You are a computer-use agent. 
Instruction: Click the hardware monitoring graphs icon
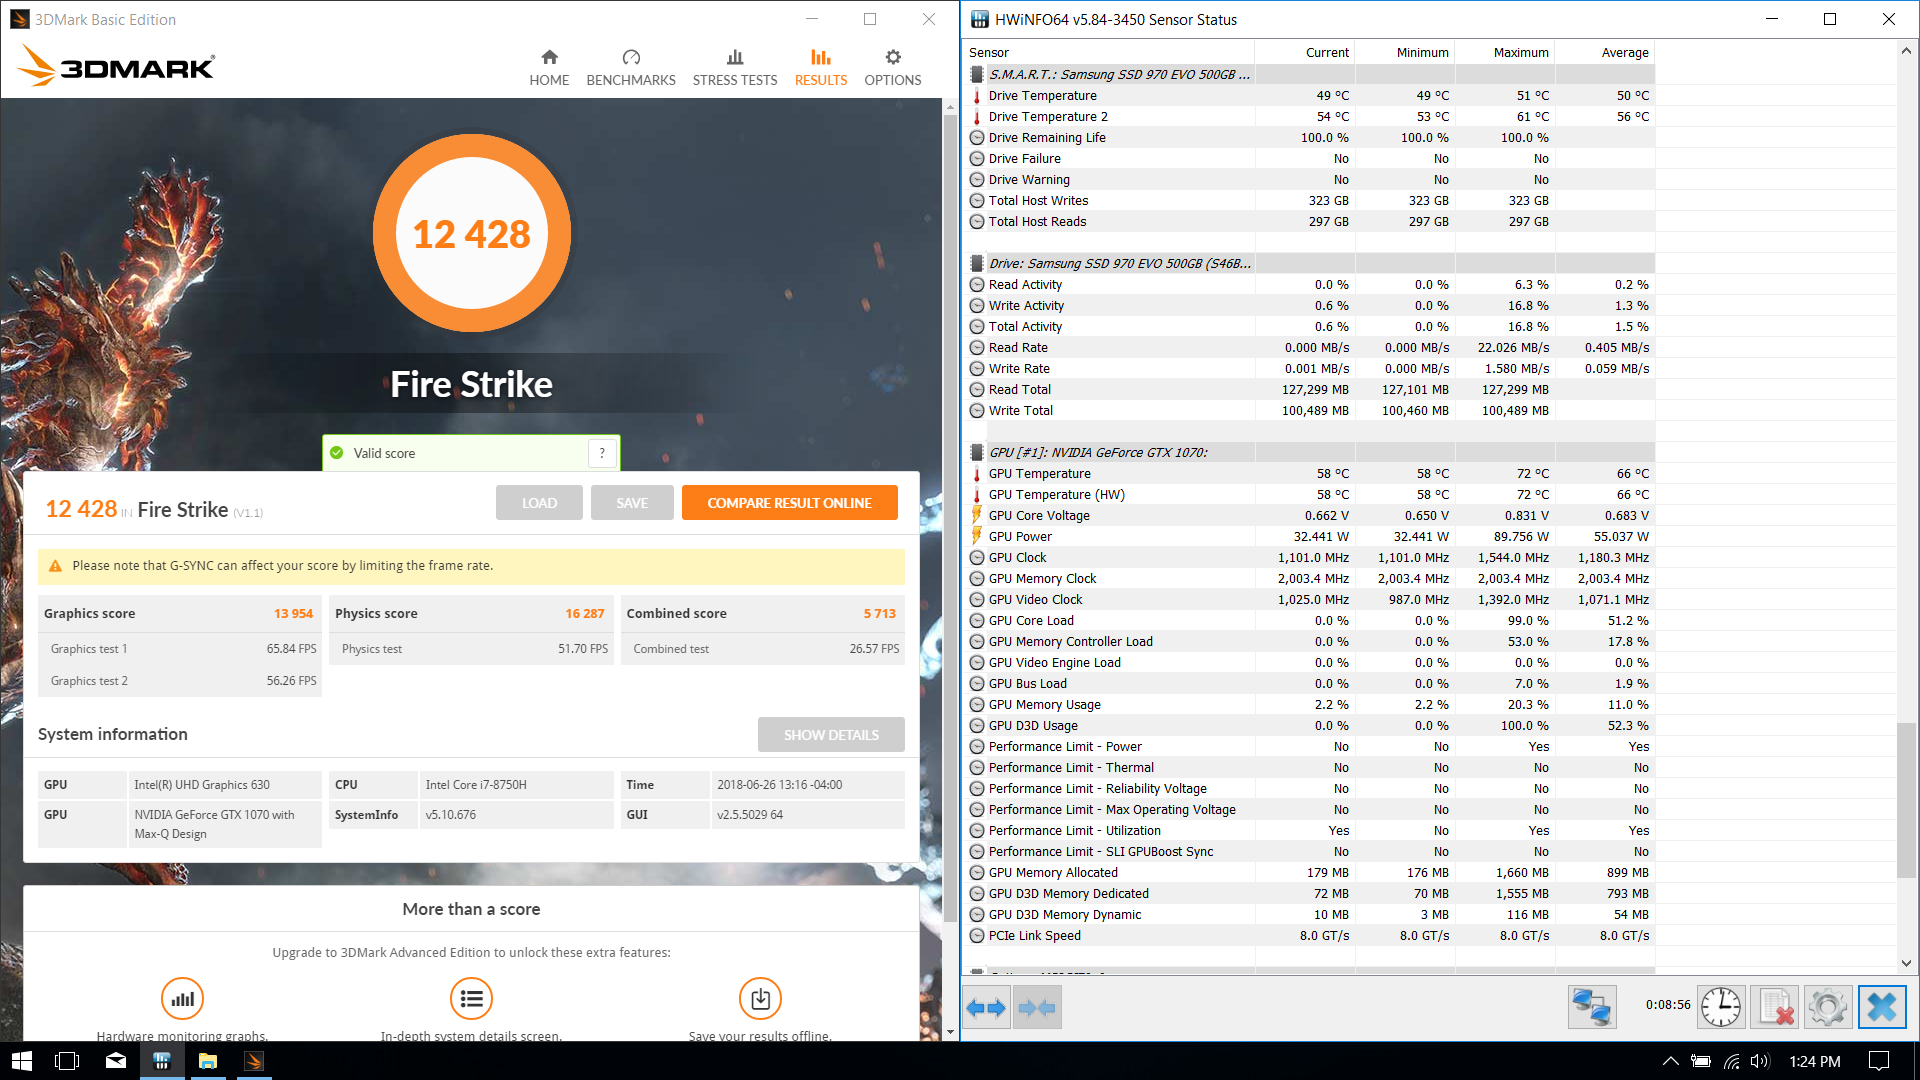pyautogui.click(x=182, y=998)
